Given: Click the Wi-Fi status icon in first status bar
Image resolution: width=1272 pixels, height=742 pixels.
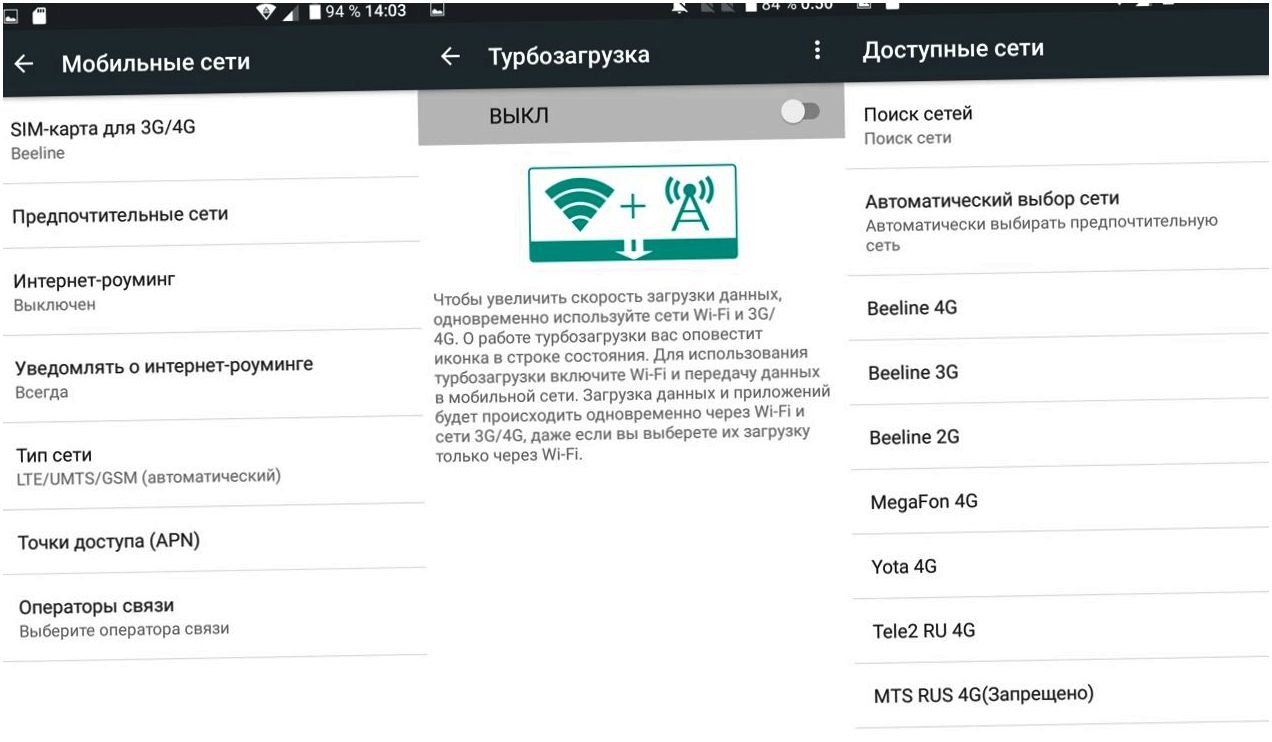Looking at the screenshot, I should tap(266, 12).
